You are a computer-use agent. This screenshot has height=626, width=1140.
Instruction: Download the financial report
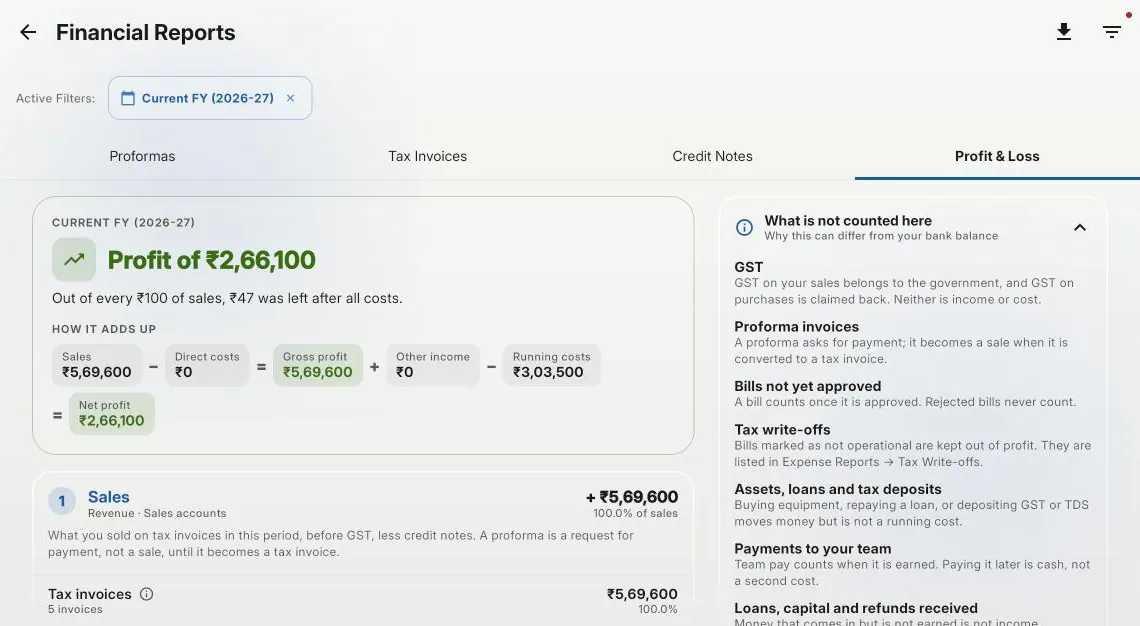(x=1064, y=32)
